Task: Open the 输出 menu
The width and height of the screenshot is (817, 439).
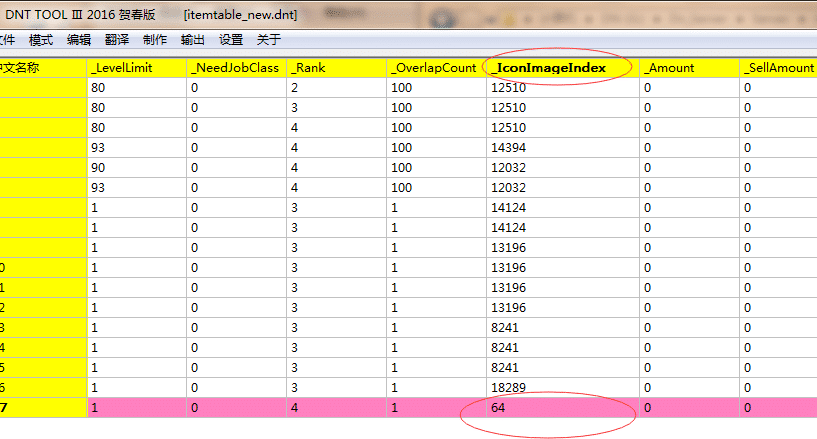Action: coord(193,40)
